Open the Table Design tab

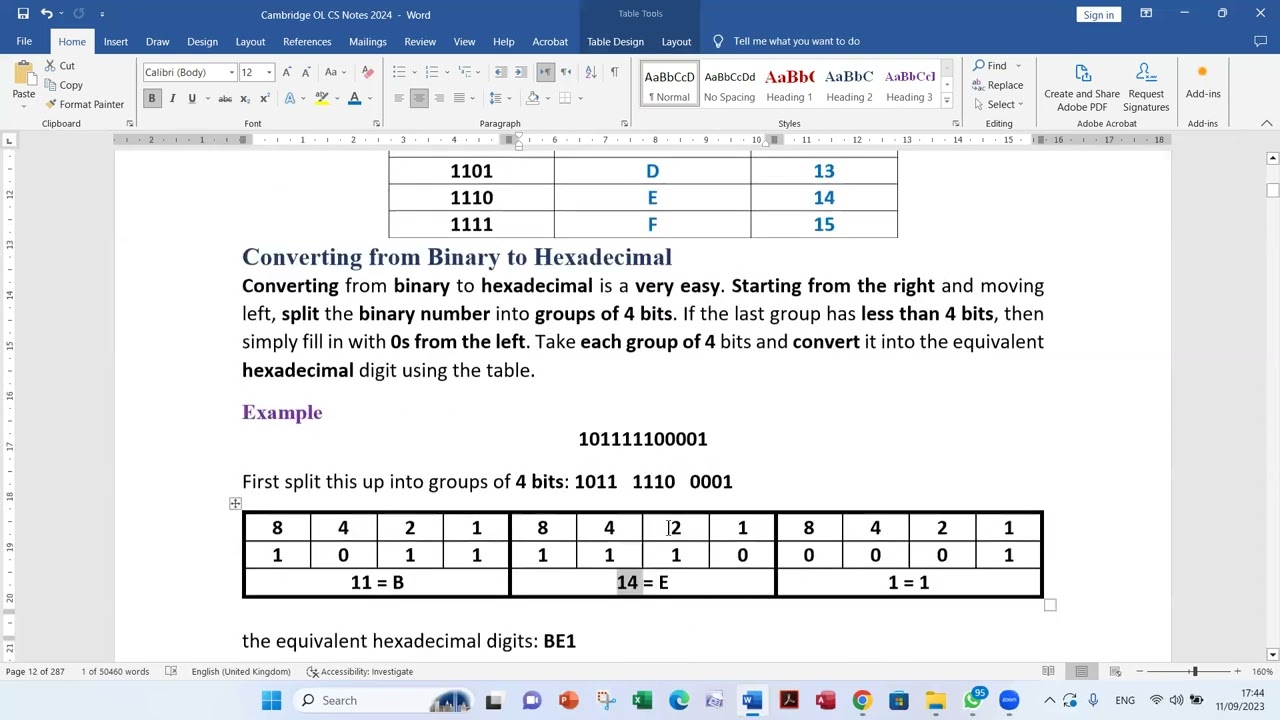click(x=615, y=41)
